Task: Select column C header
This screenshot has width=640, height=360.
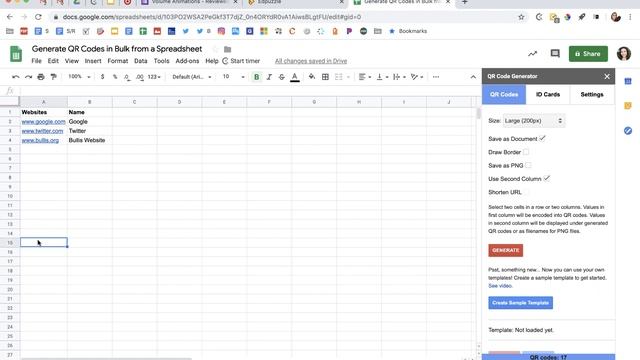Action: click(x=134, y=102)
